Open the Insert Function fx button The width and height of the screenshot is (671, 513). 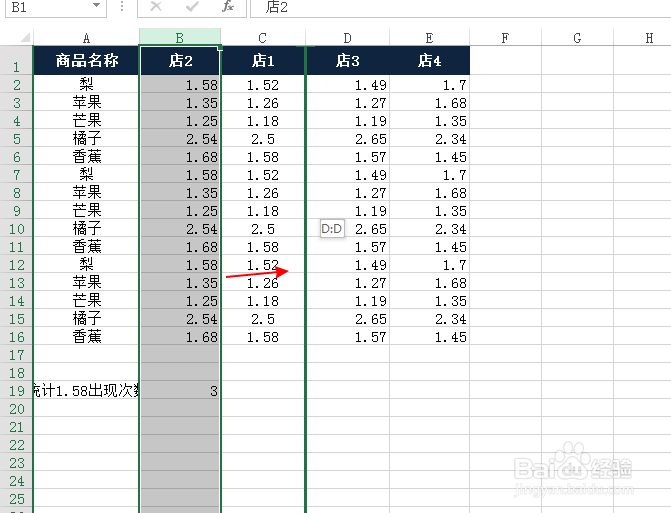[x=228, y=6]
